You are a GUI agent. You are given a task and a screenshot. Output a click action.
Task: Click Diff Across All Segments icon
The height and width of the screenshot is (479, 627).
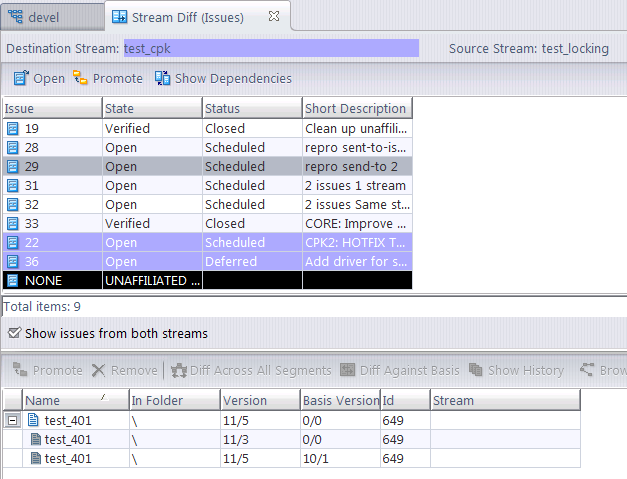pos(179,370)
